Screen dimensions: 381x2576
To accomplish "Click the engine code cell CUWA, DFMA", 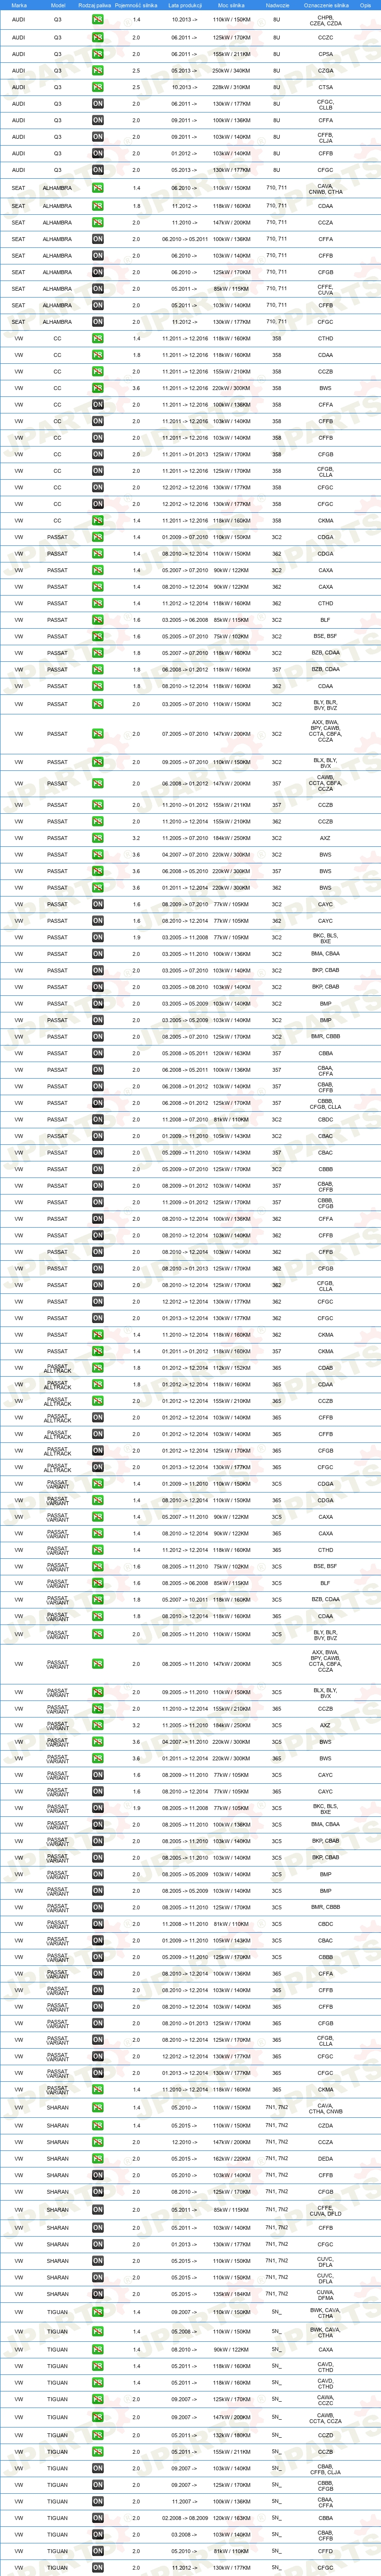I will (x=326, y=2294).
